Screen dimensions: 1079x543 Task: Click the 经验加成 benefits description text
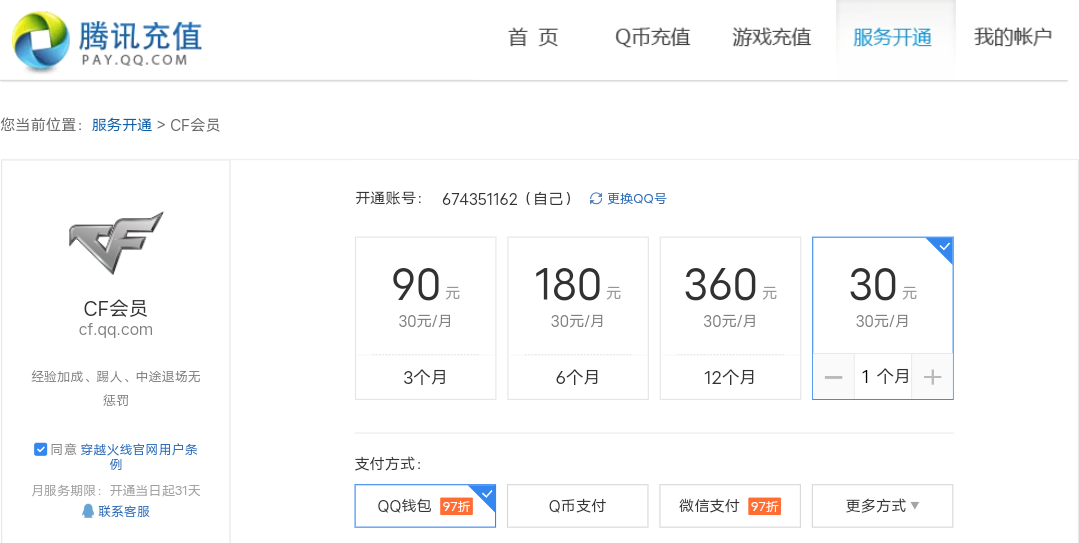pos(116,388)
